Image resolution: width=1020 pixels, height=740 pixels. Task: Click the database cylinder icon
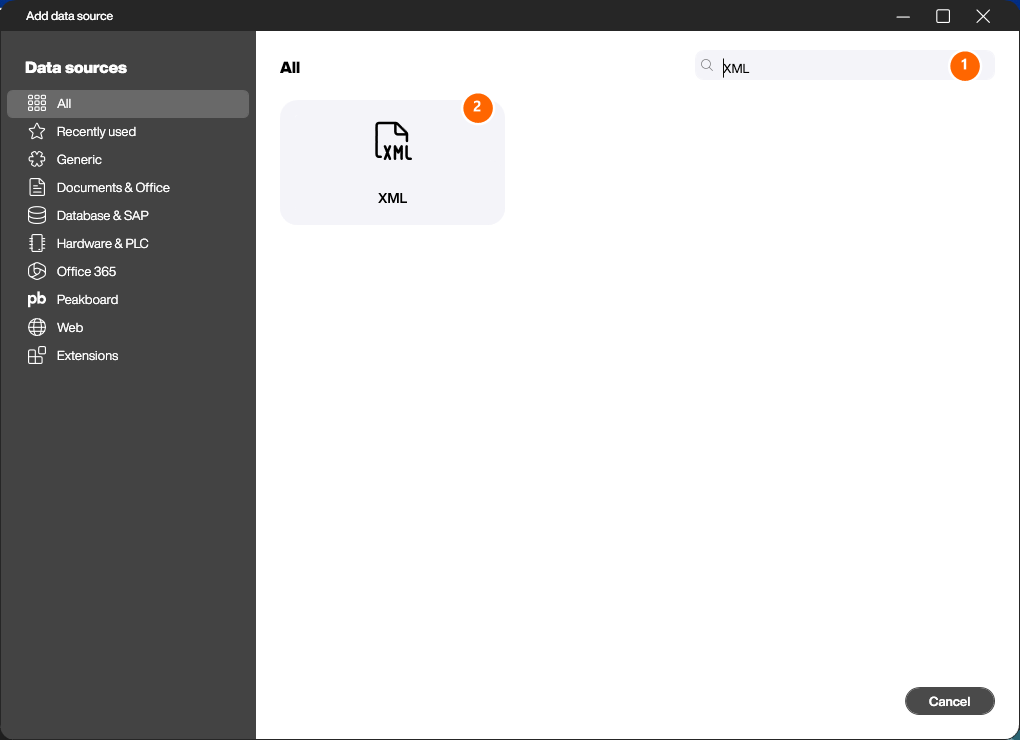(37, 215)
